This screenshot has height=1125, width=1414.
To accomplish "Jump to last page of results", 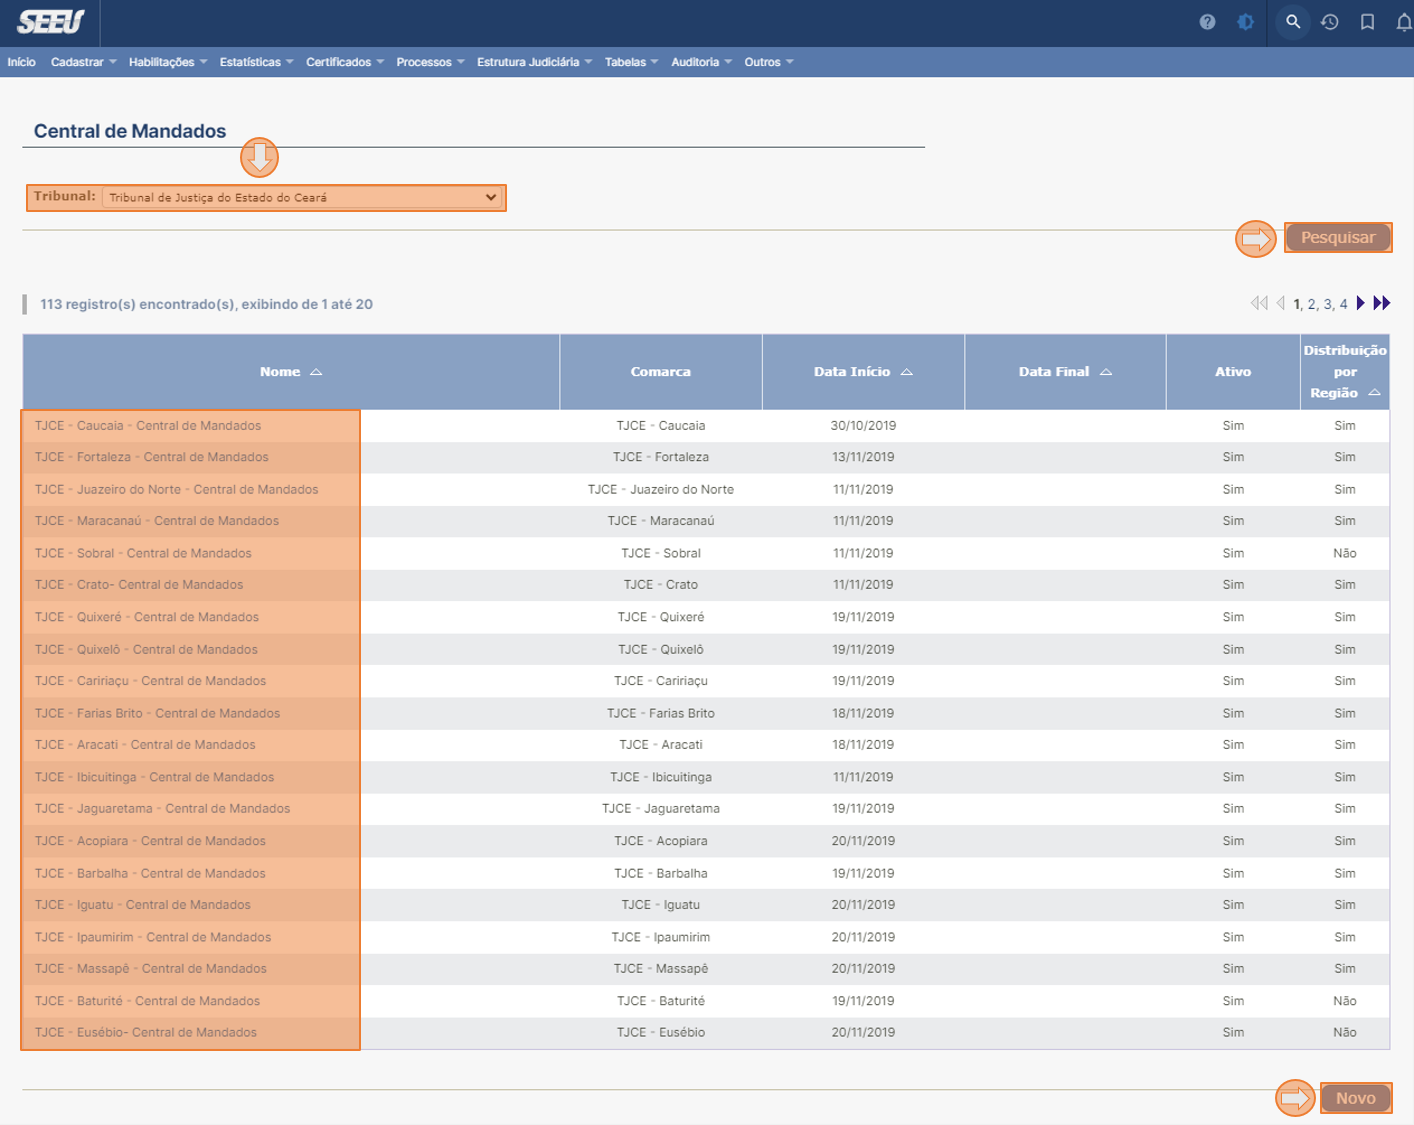I will [x=1382, y=303].
